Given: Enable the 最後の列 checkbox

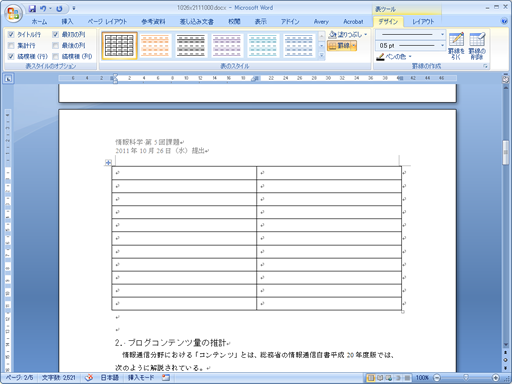Looking at the screenshot, I should coord(56,45).
